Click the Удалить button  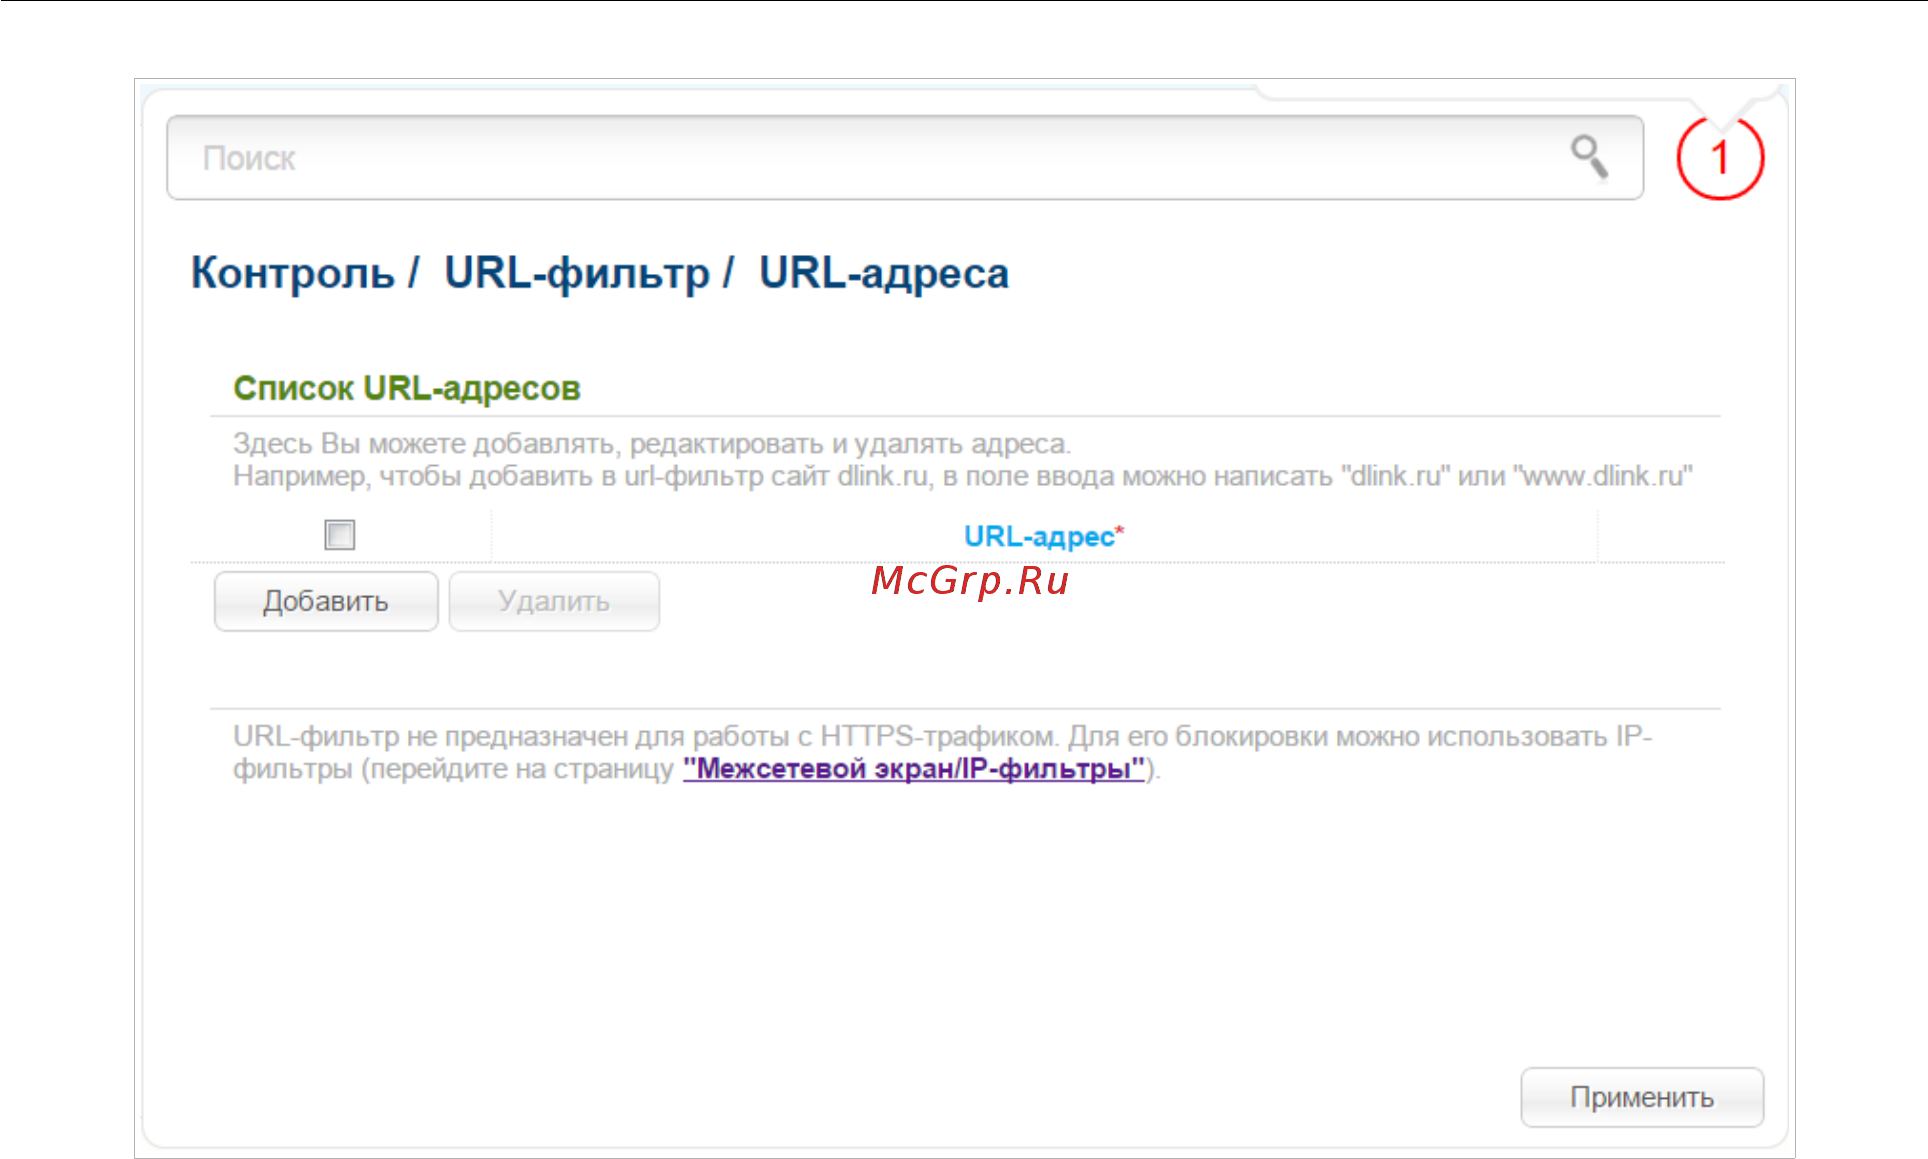(x=554, y=601)
